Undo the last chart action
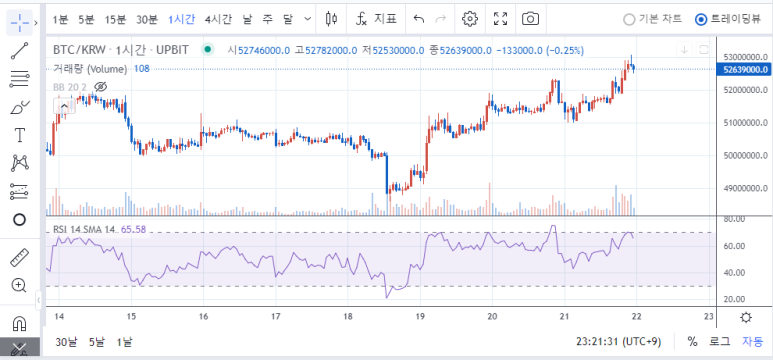Viewport: 773px width, 360px height. point(419,19)
